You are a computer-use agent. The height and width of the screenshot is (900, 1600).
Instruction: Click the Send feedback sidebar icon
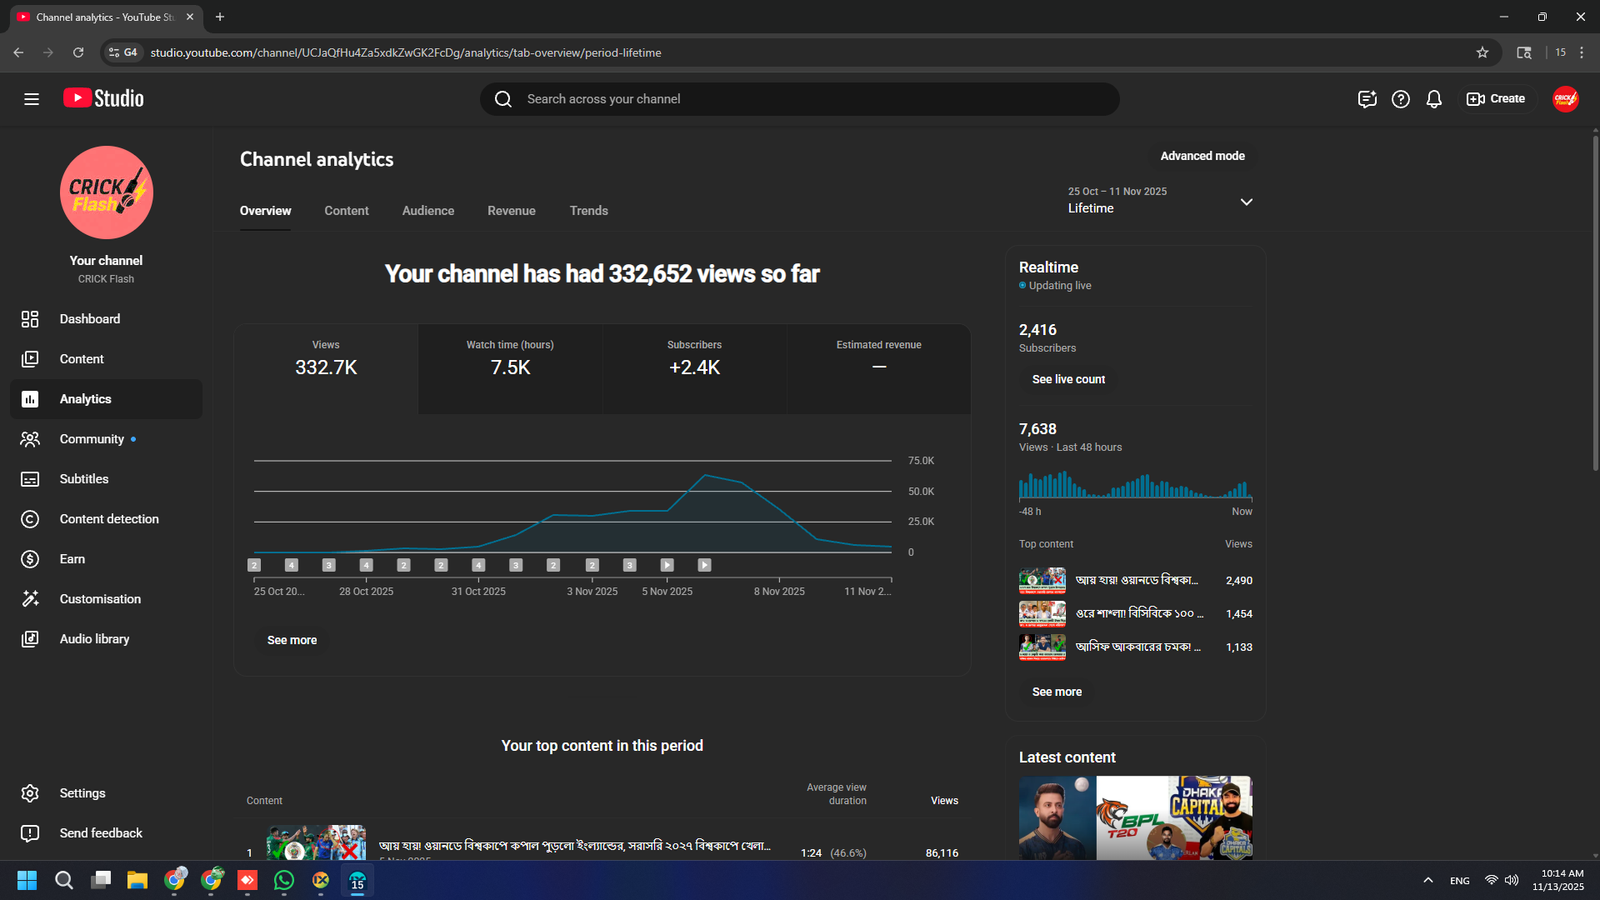tap(30, 833)
